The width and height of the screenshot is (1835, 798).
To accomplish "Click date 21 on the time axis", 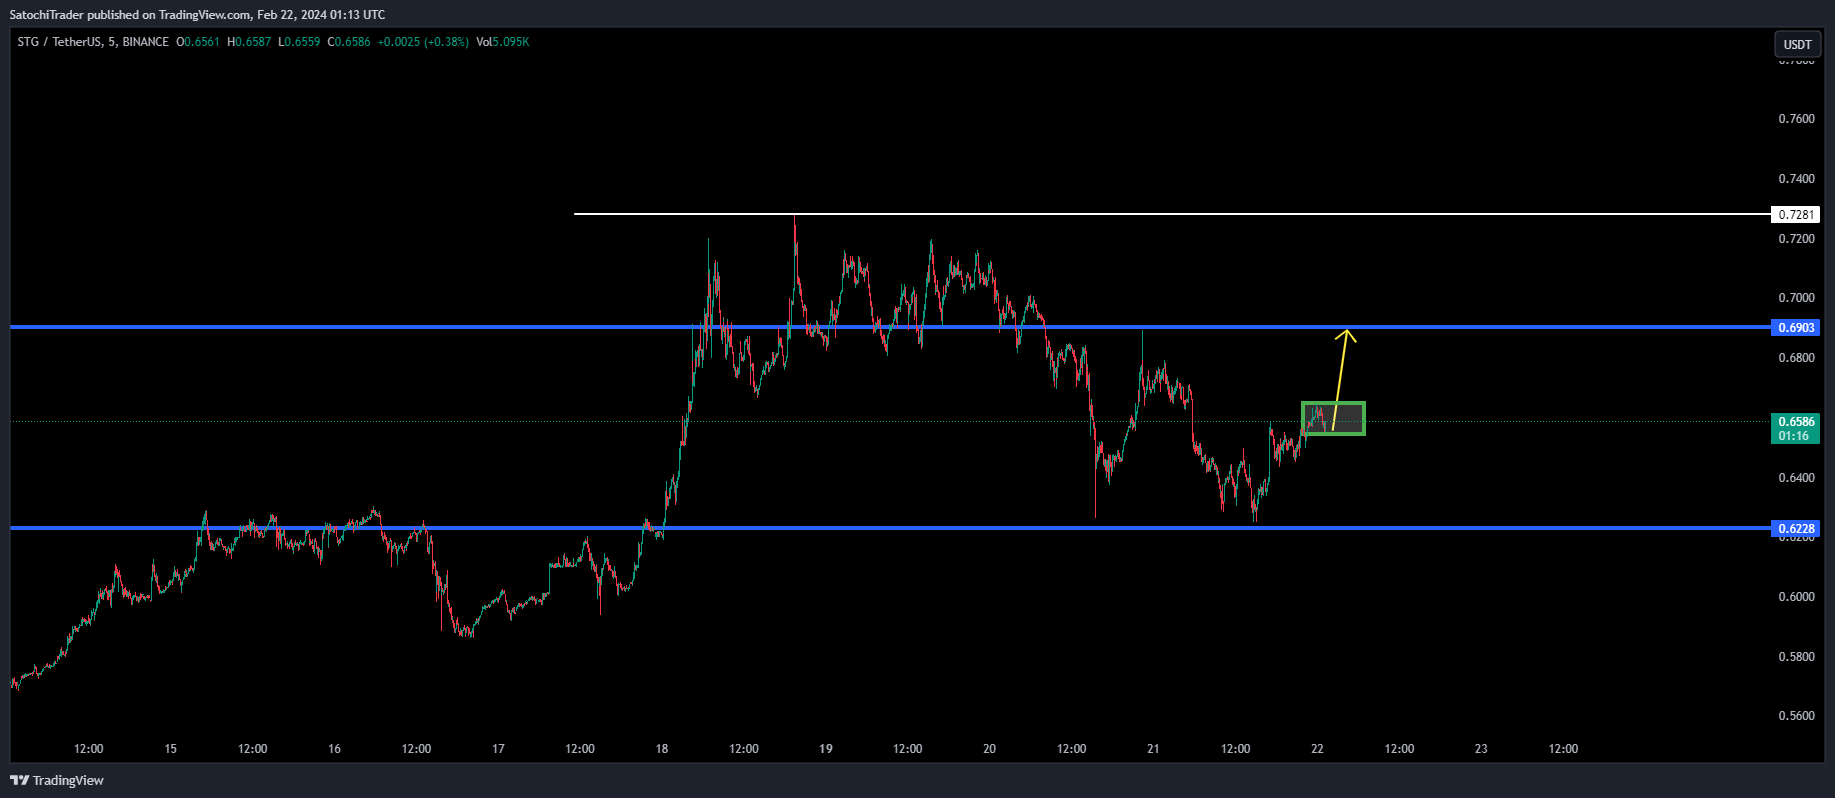I will [1153, 749].
